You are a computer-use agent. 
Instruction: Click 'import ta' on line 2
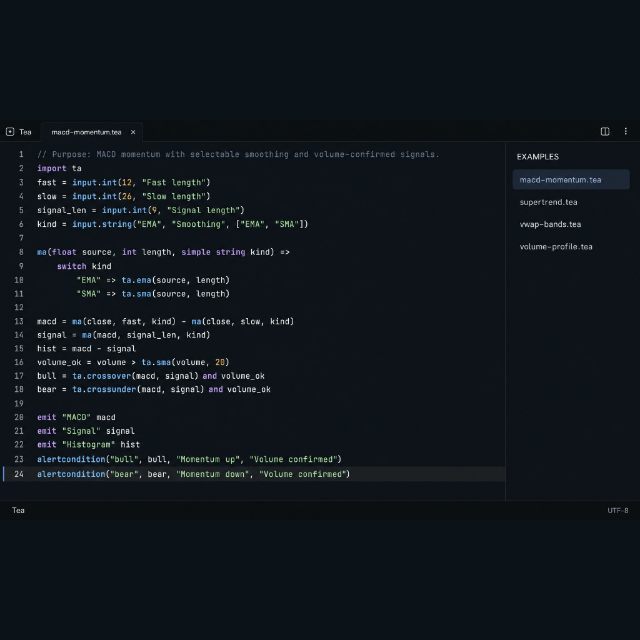(x=59, y=168)
